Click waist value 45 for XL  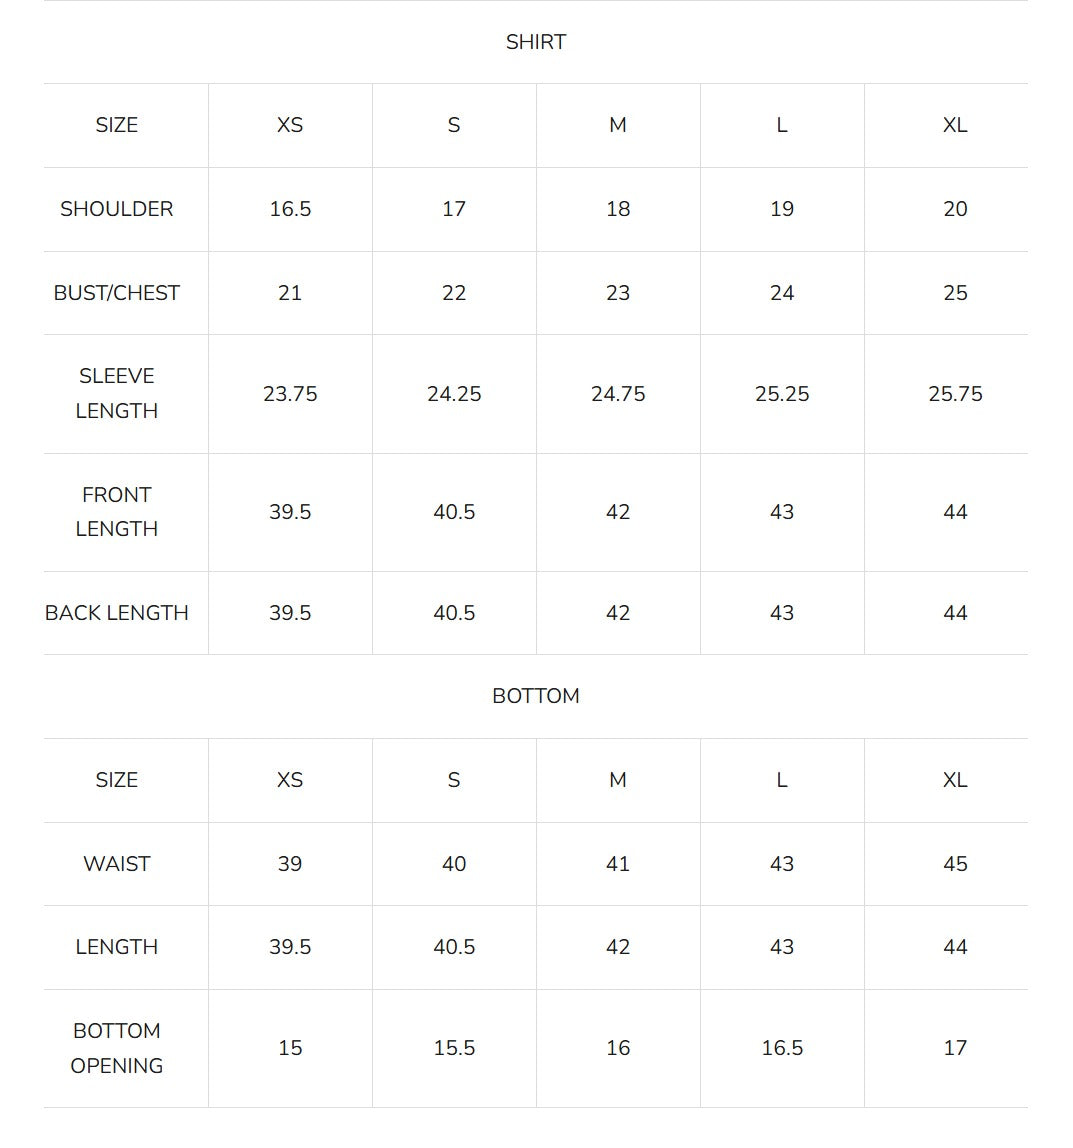955,864
